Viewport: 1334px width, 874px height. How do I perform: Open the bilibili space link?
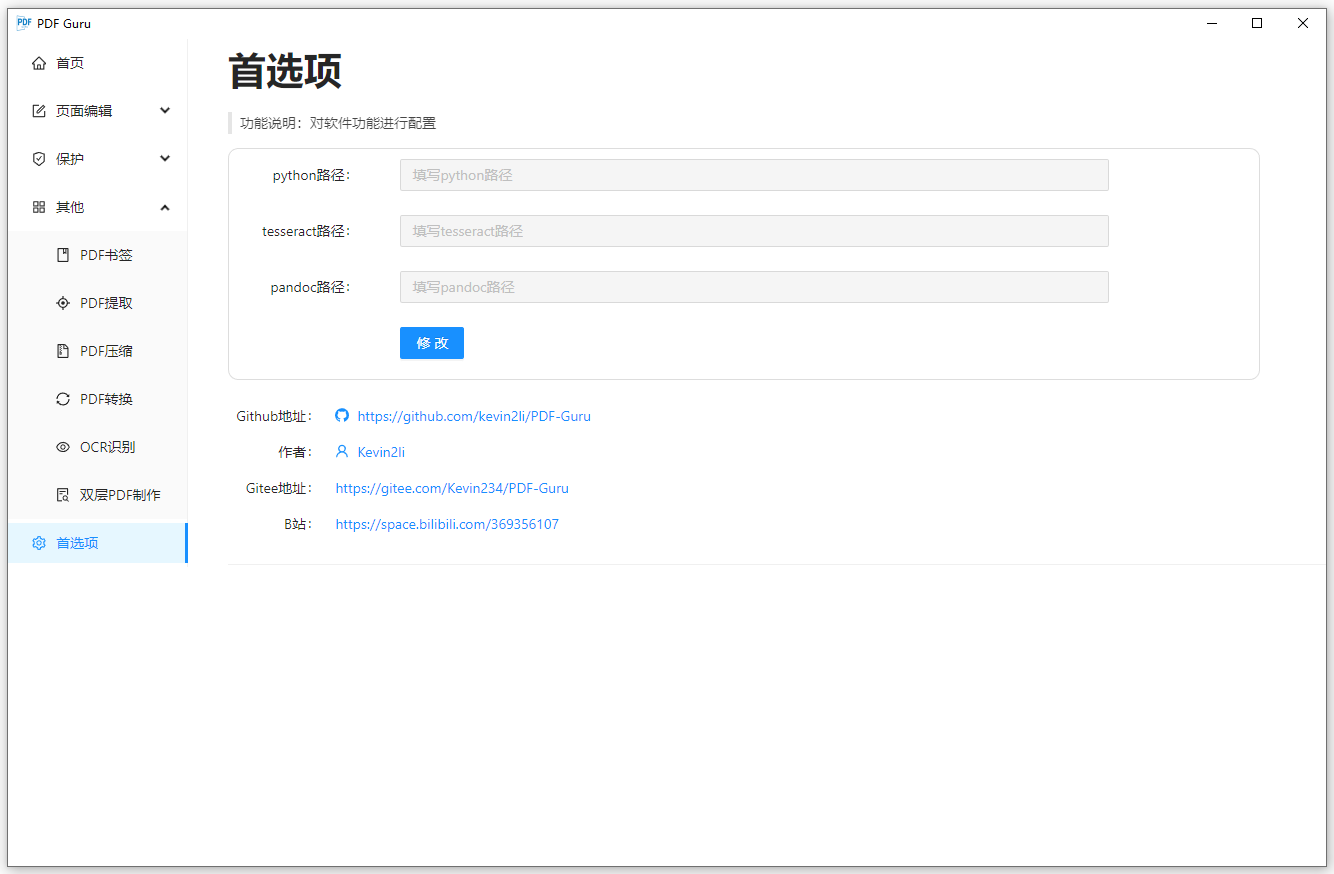click(x=447, y=524)
